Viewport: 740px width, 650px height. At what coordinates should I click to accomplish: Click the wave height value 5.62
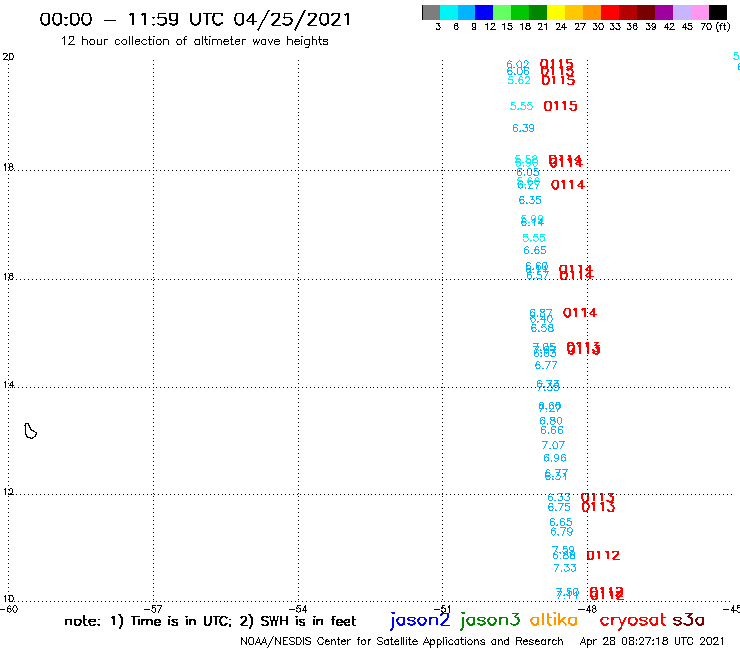click(x=519, y=80)
